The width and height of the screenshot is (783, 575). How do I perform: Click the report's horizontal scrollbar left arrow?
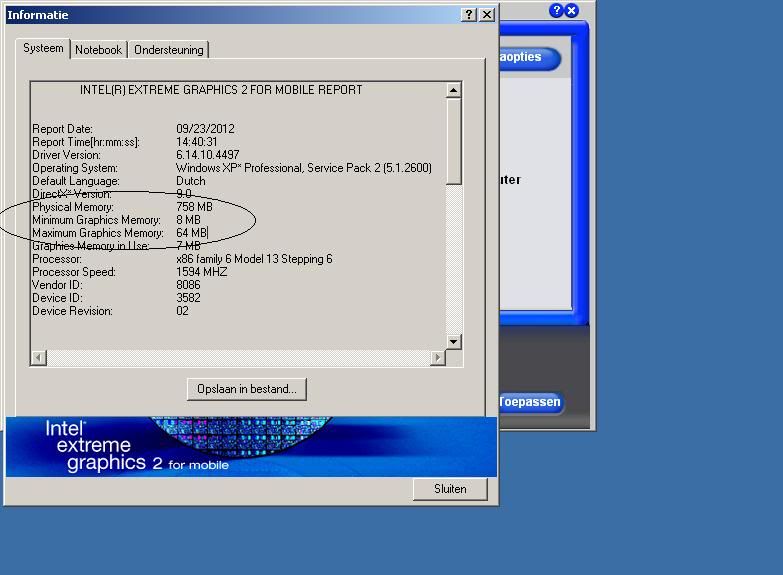coord(38,358)
